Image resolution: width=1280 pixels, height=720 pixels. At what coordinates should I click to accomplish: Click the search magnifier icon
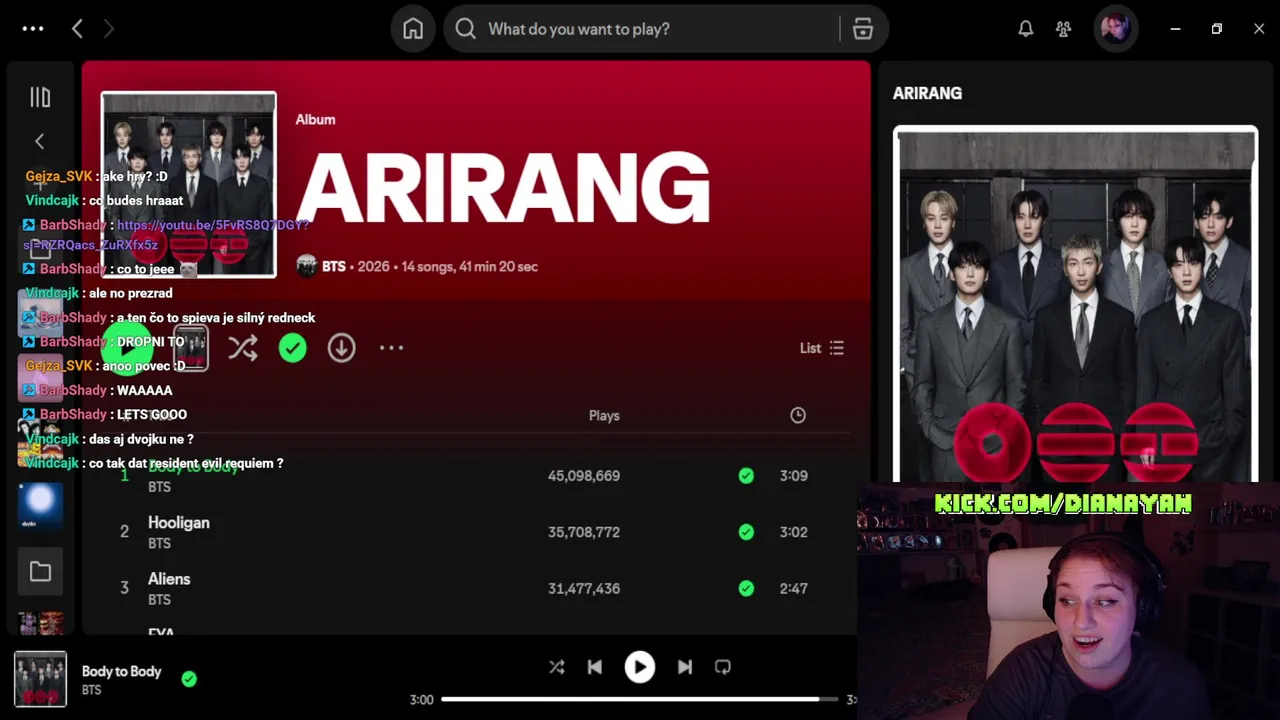[x=466, y=29]
